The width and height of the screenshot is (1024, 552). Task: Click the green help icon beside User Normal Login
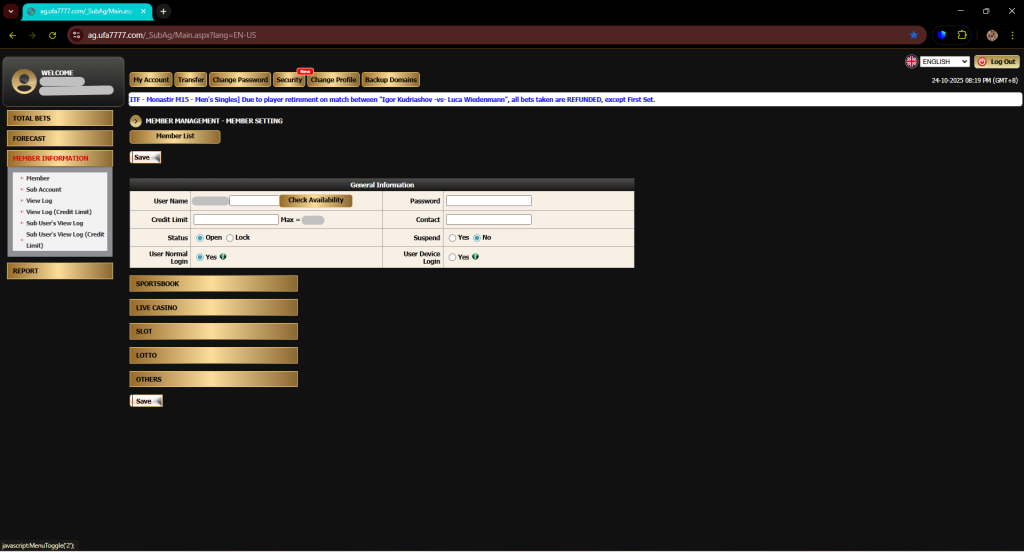point(222,257)
